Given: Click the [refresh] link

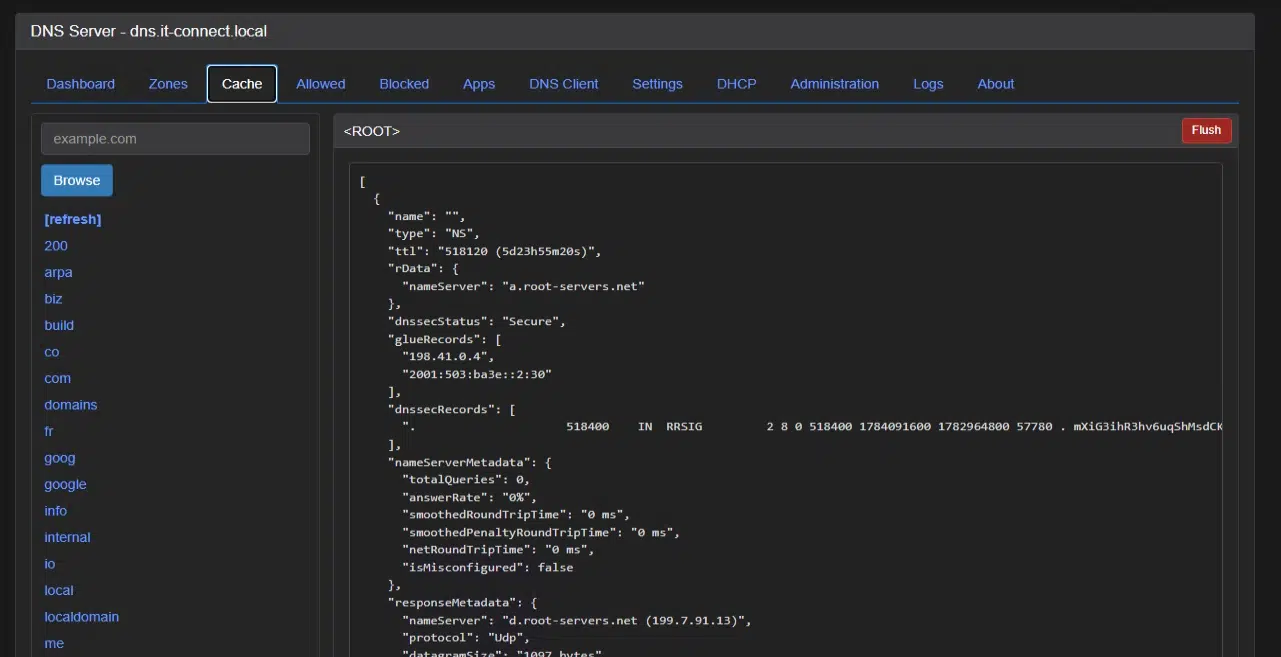Looking at the screenshot, I should [x=73, y=219].
